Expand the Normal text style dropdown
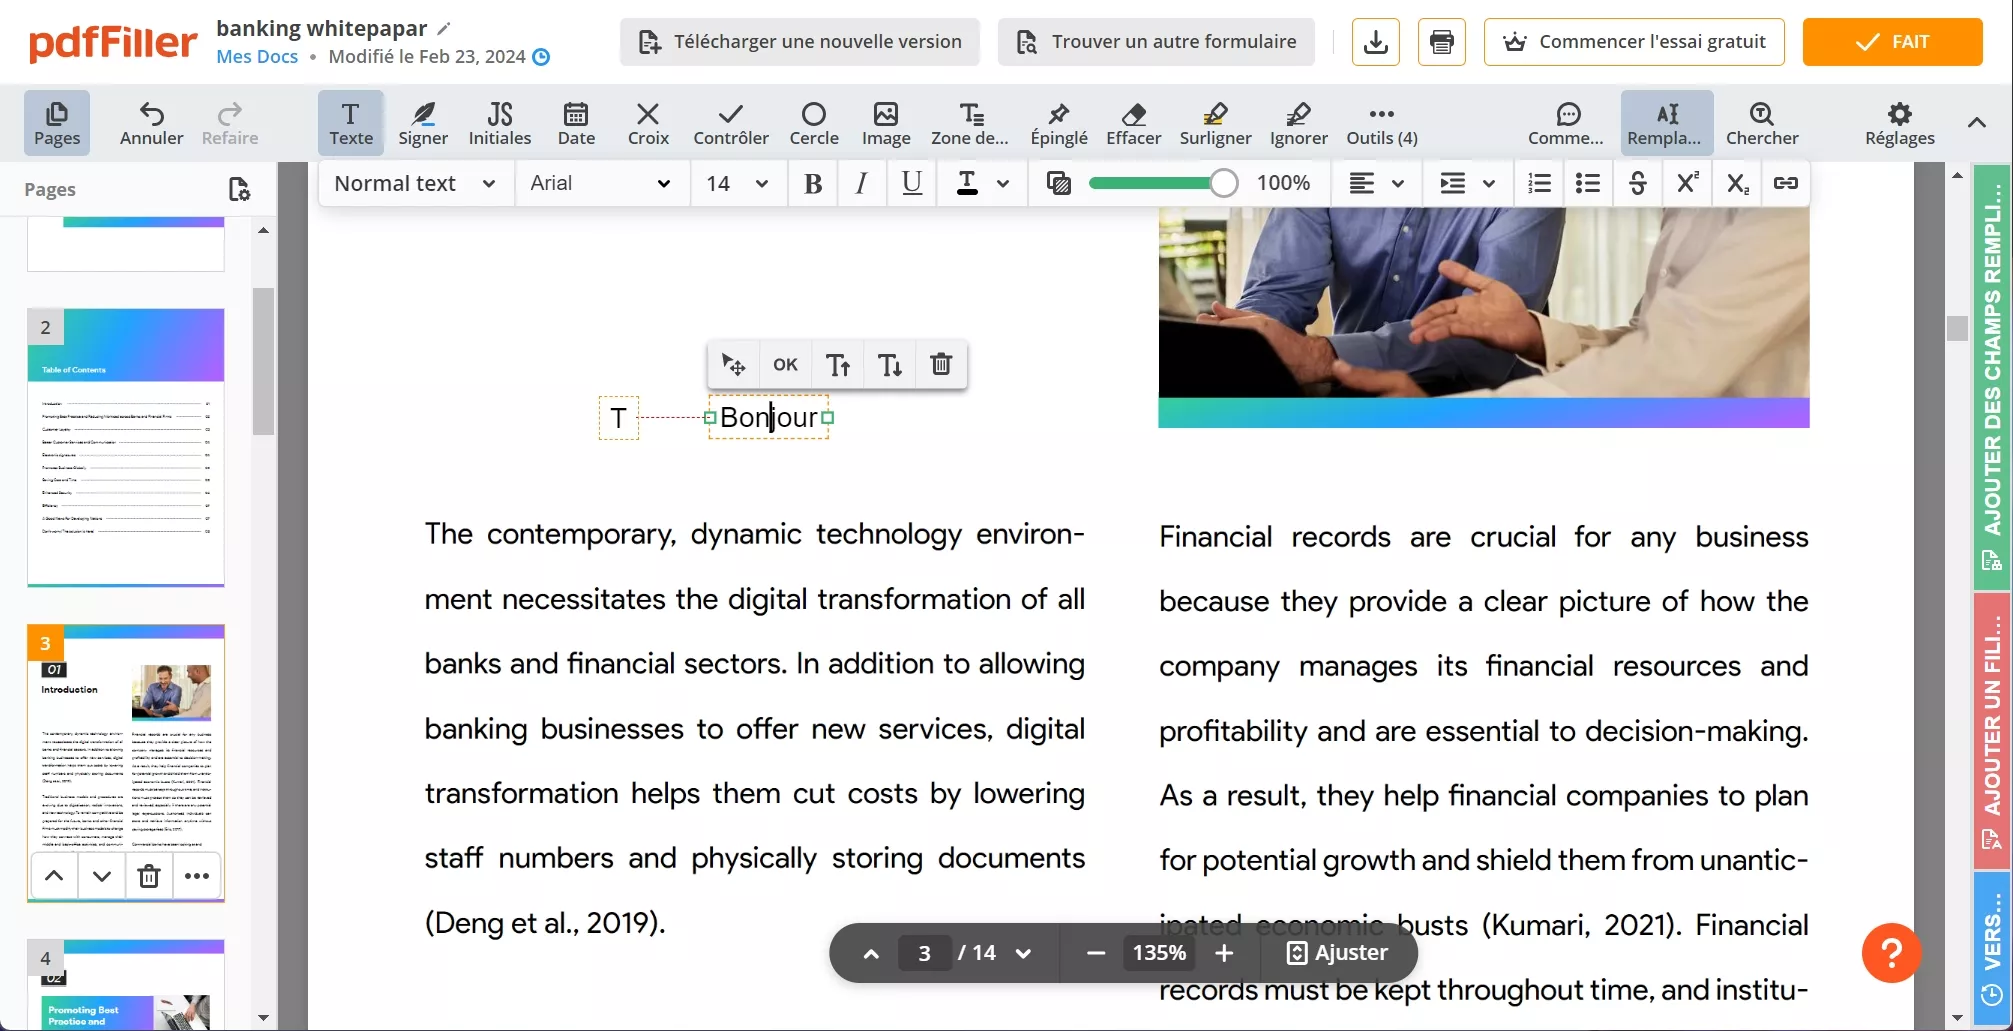Image resolution: width=2013 pixels, height=1031 pixels. click(x=413, y=183)
